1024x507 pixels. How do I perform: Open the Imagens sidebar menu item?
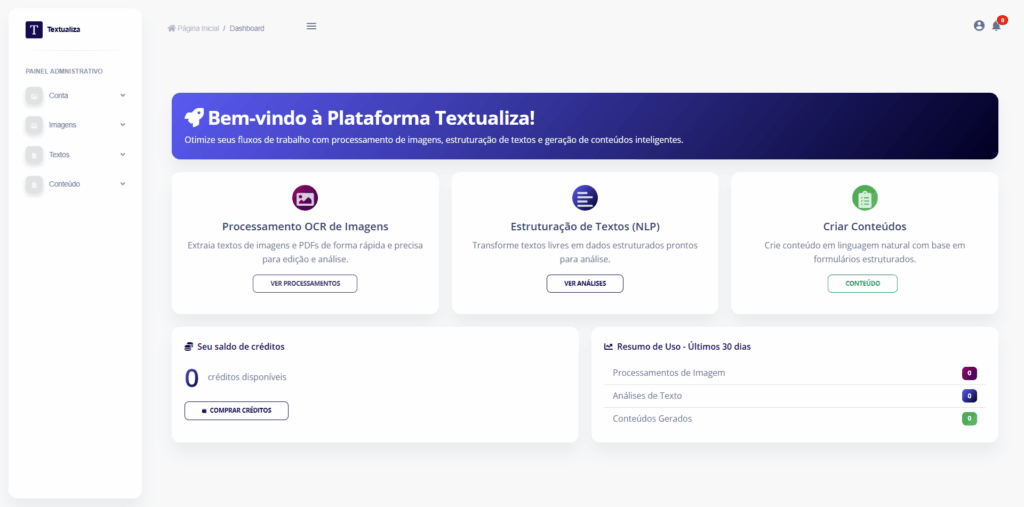point(76,125)
